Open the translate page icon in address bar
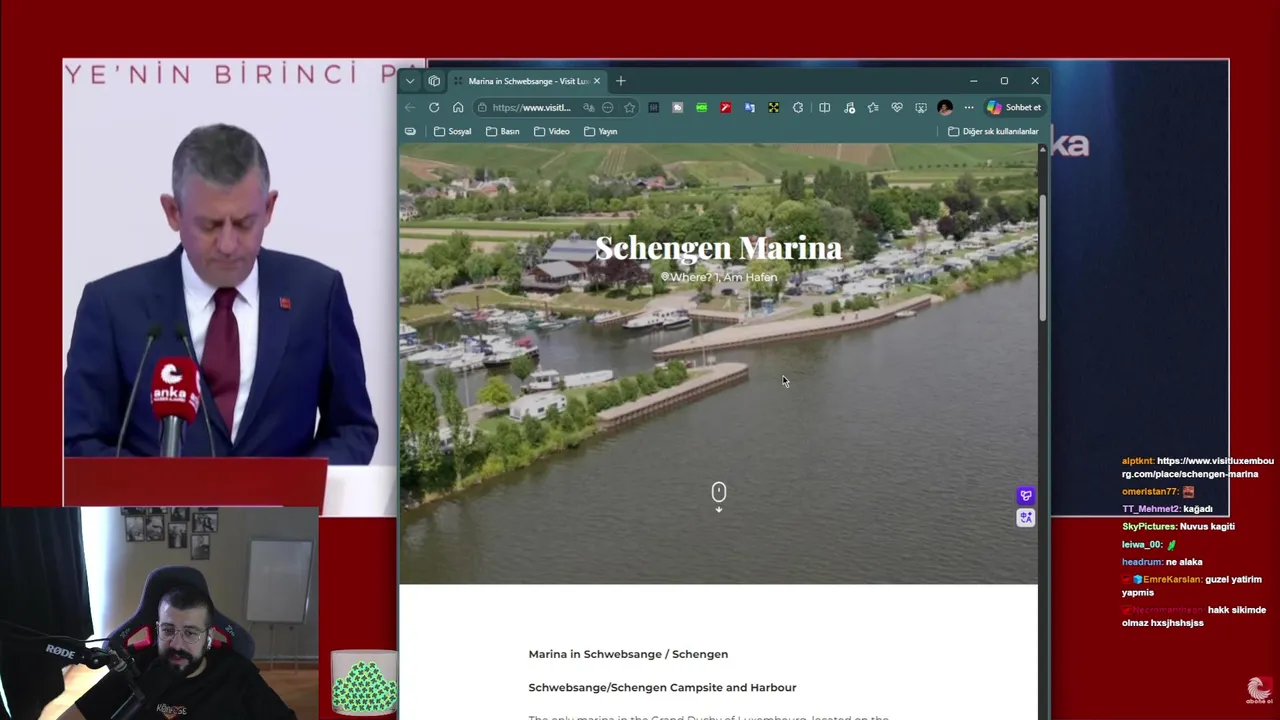The width and height of the screenshot is (1280, 720). click(x=589, y=107)
